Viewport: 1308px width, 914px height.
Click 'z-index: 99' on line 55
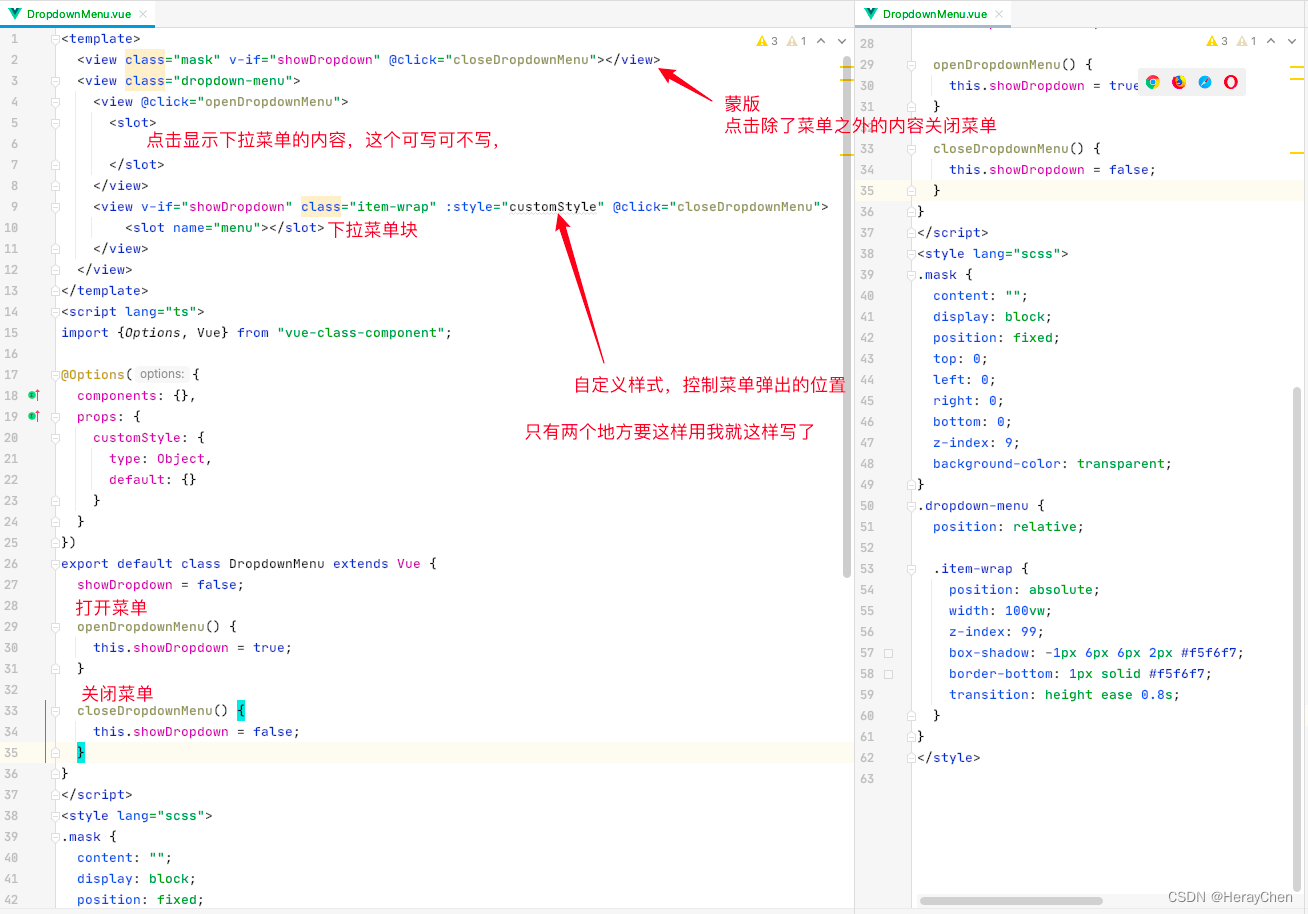pos(996,631)
